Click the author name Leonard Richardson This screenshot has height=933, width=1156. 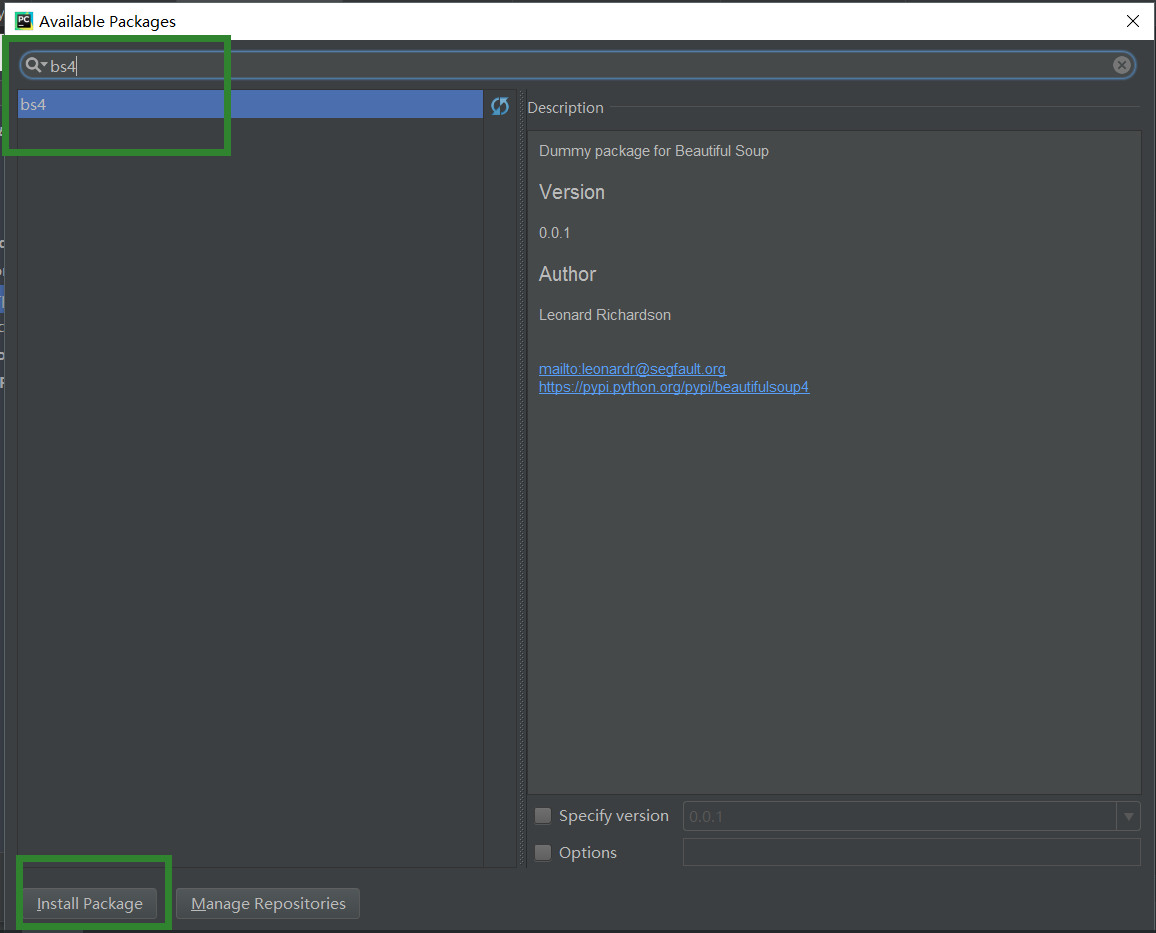click(605, 315)
